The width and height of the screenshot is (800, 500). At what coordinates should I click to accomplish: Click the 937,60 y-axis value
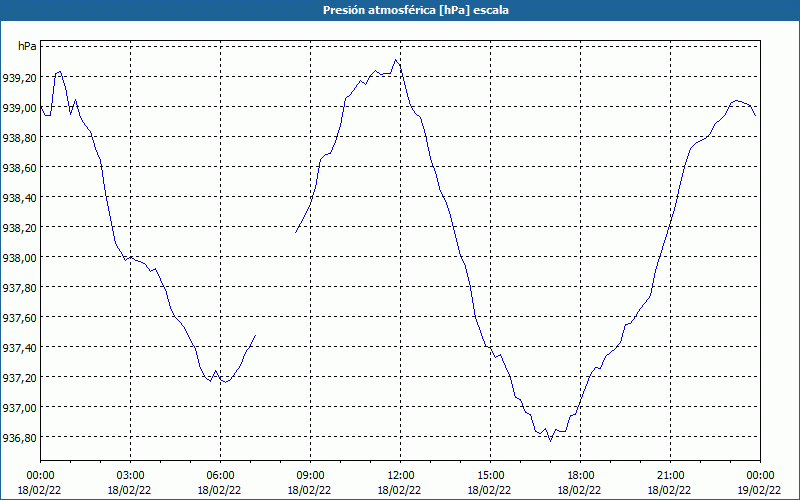point(19,317)
